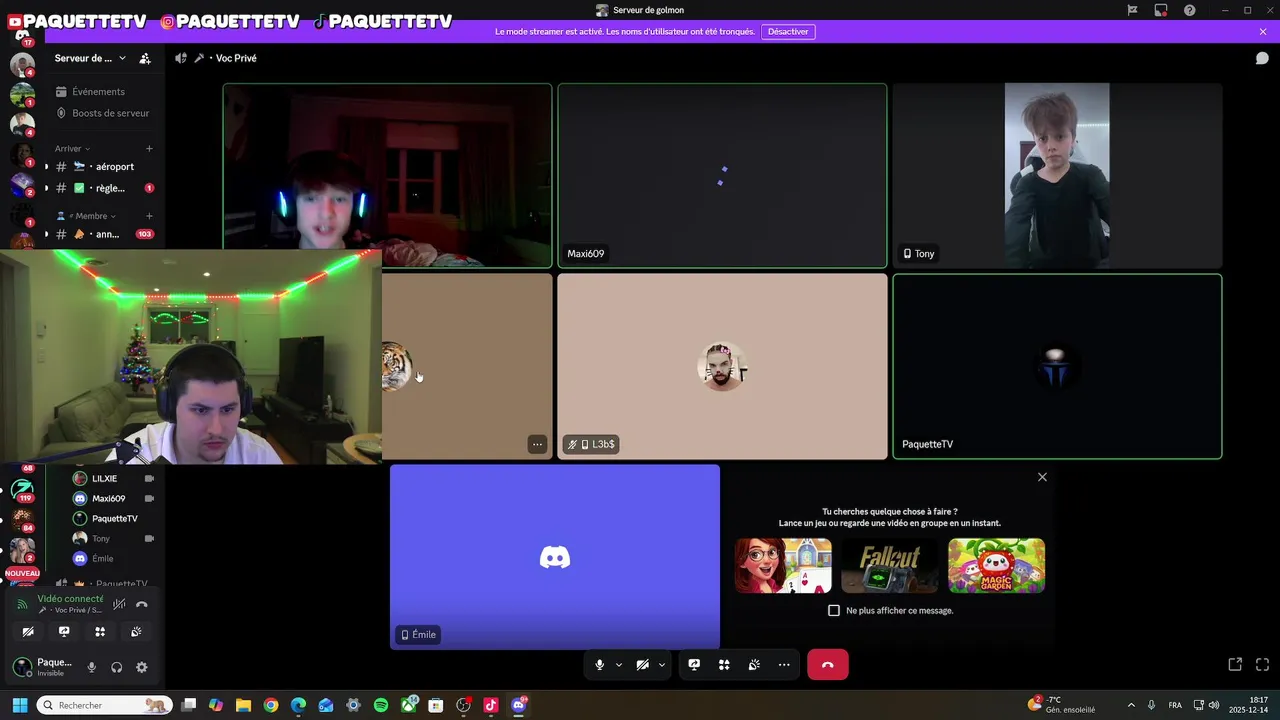Launch the Magic Garden activity thumbnail
The width and height of the screenshot is (1280, 720).
click(x=996, y=565)
